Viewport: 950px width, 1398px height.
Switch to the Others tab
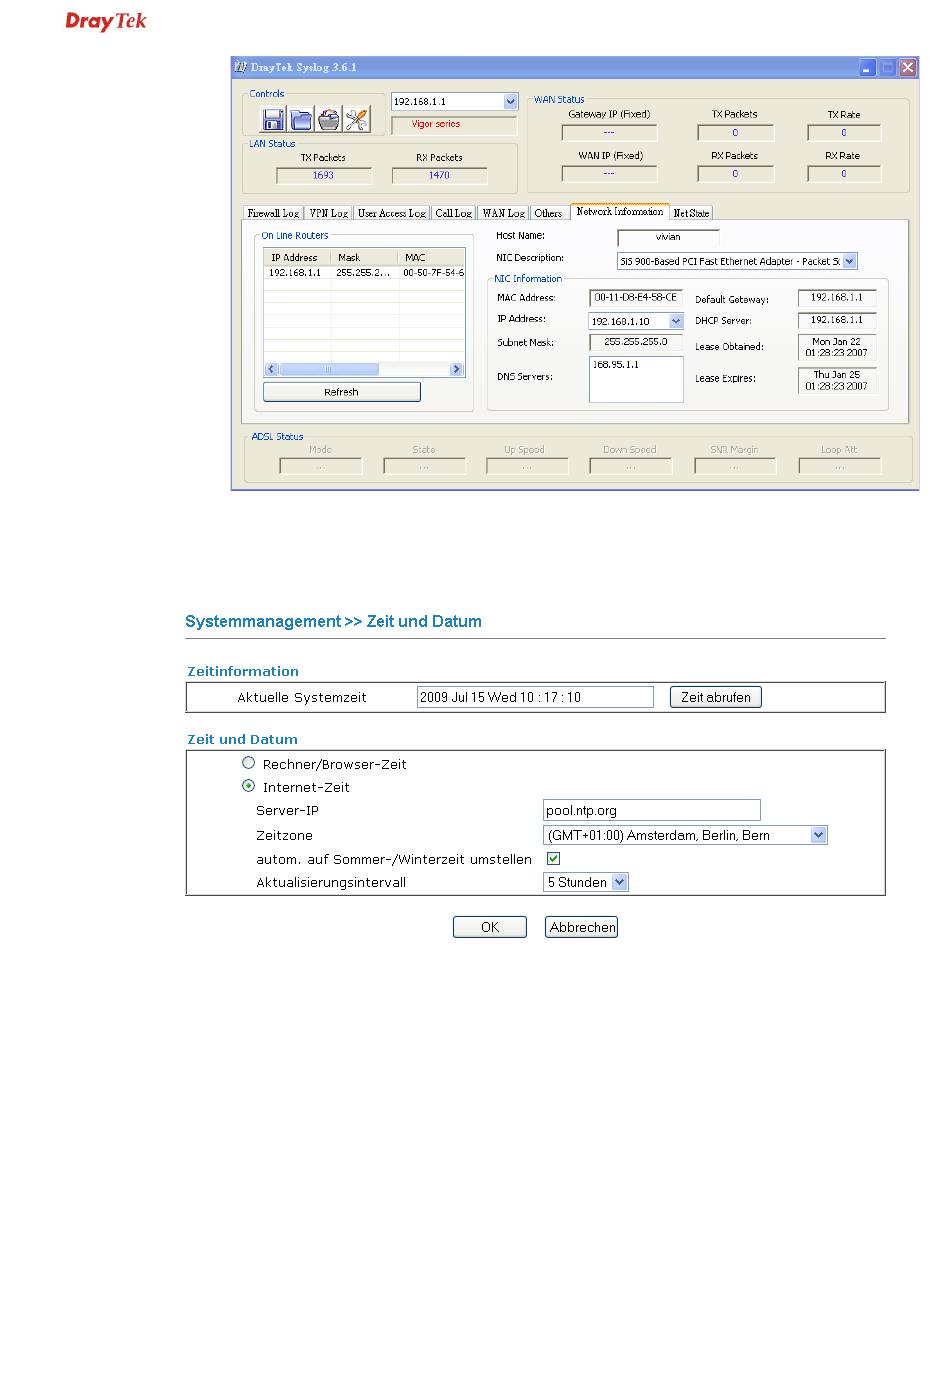548,213
